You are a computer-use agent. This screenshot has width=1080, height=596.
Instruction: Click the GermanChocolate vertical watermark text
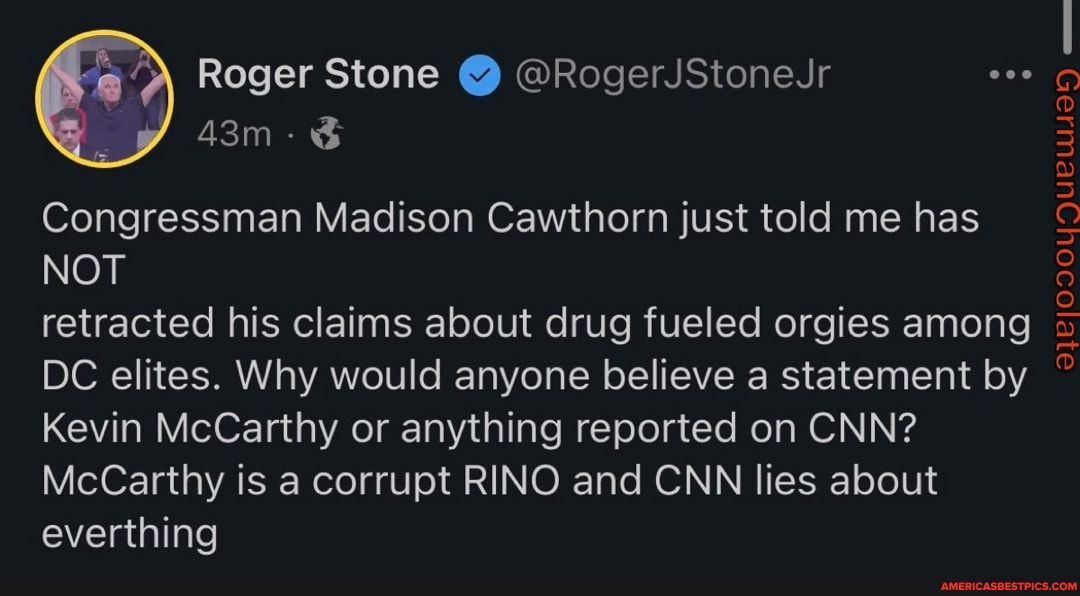(x=1064, y=220)
